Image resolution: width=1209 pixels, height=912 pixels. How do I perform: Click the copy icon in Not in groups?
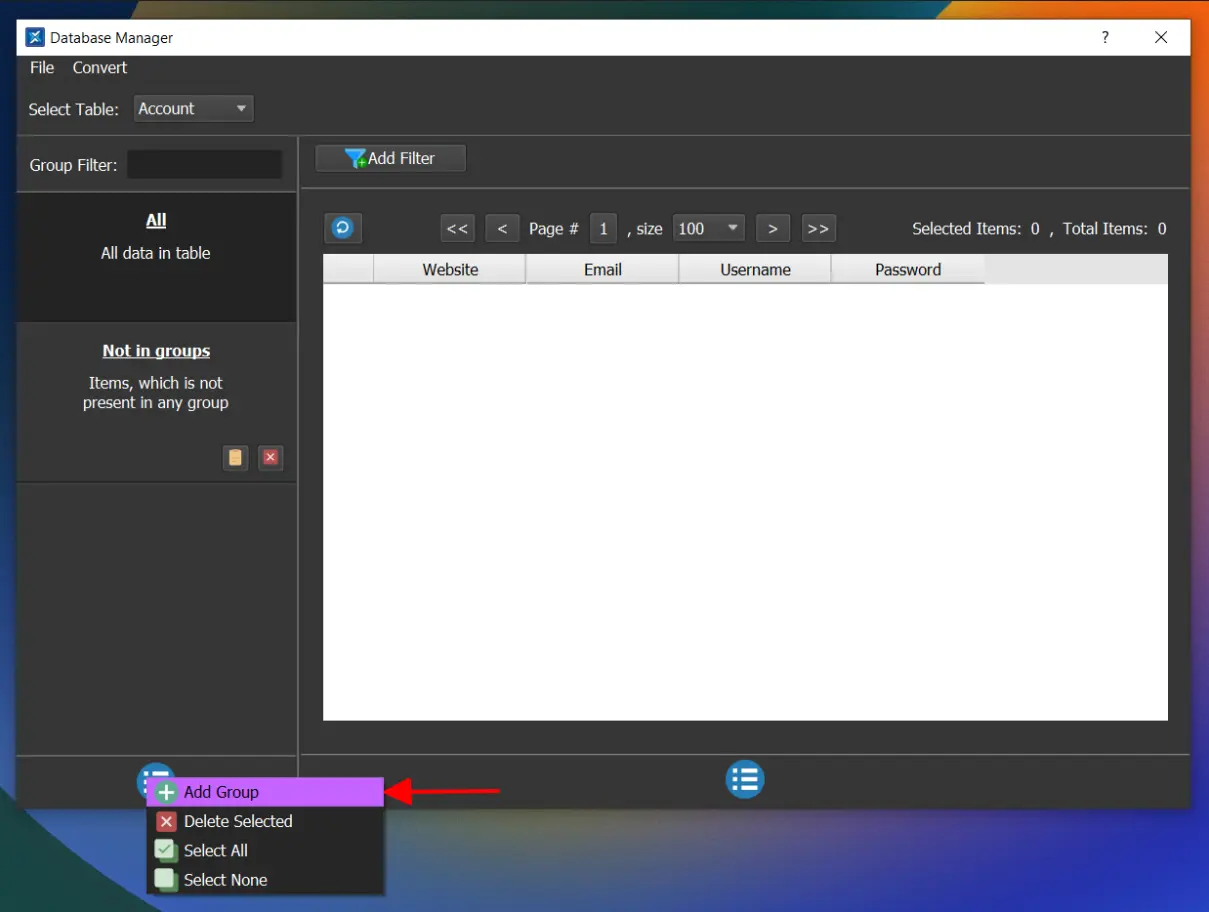pyautogui.click(x=235, y=458)
